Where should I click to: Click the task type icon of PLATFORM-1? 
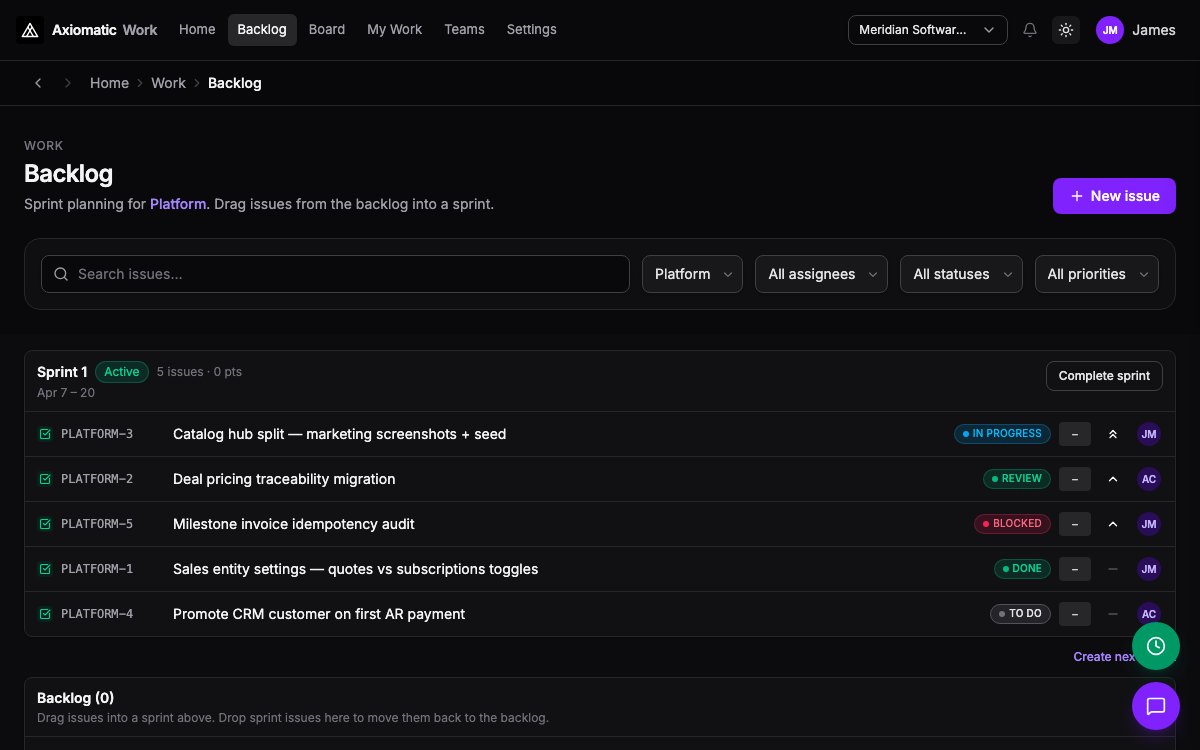click(x=45, y=569)
